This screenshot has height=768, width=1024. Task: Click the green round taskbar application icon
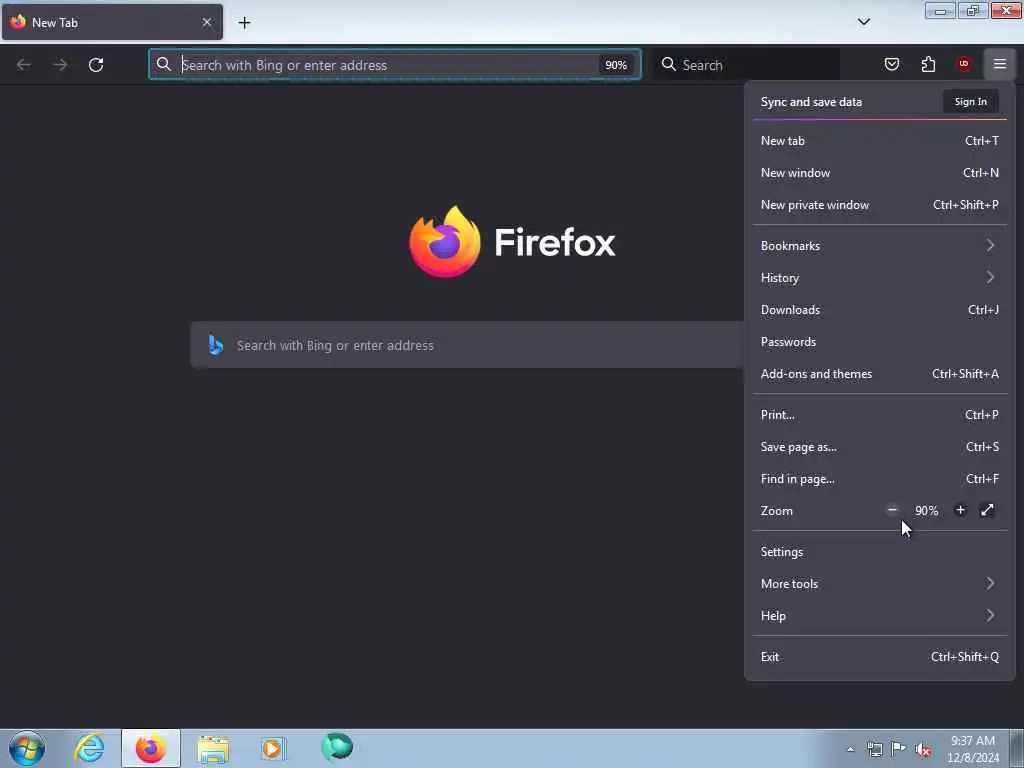coord(337,747)
